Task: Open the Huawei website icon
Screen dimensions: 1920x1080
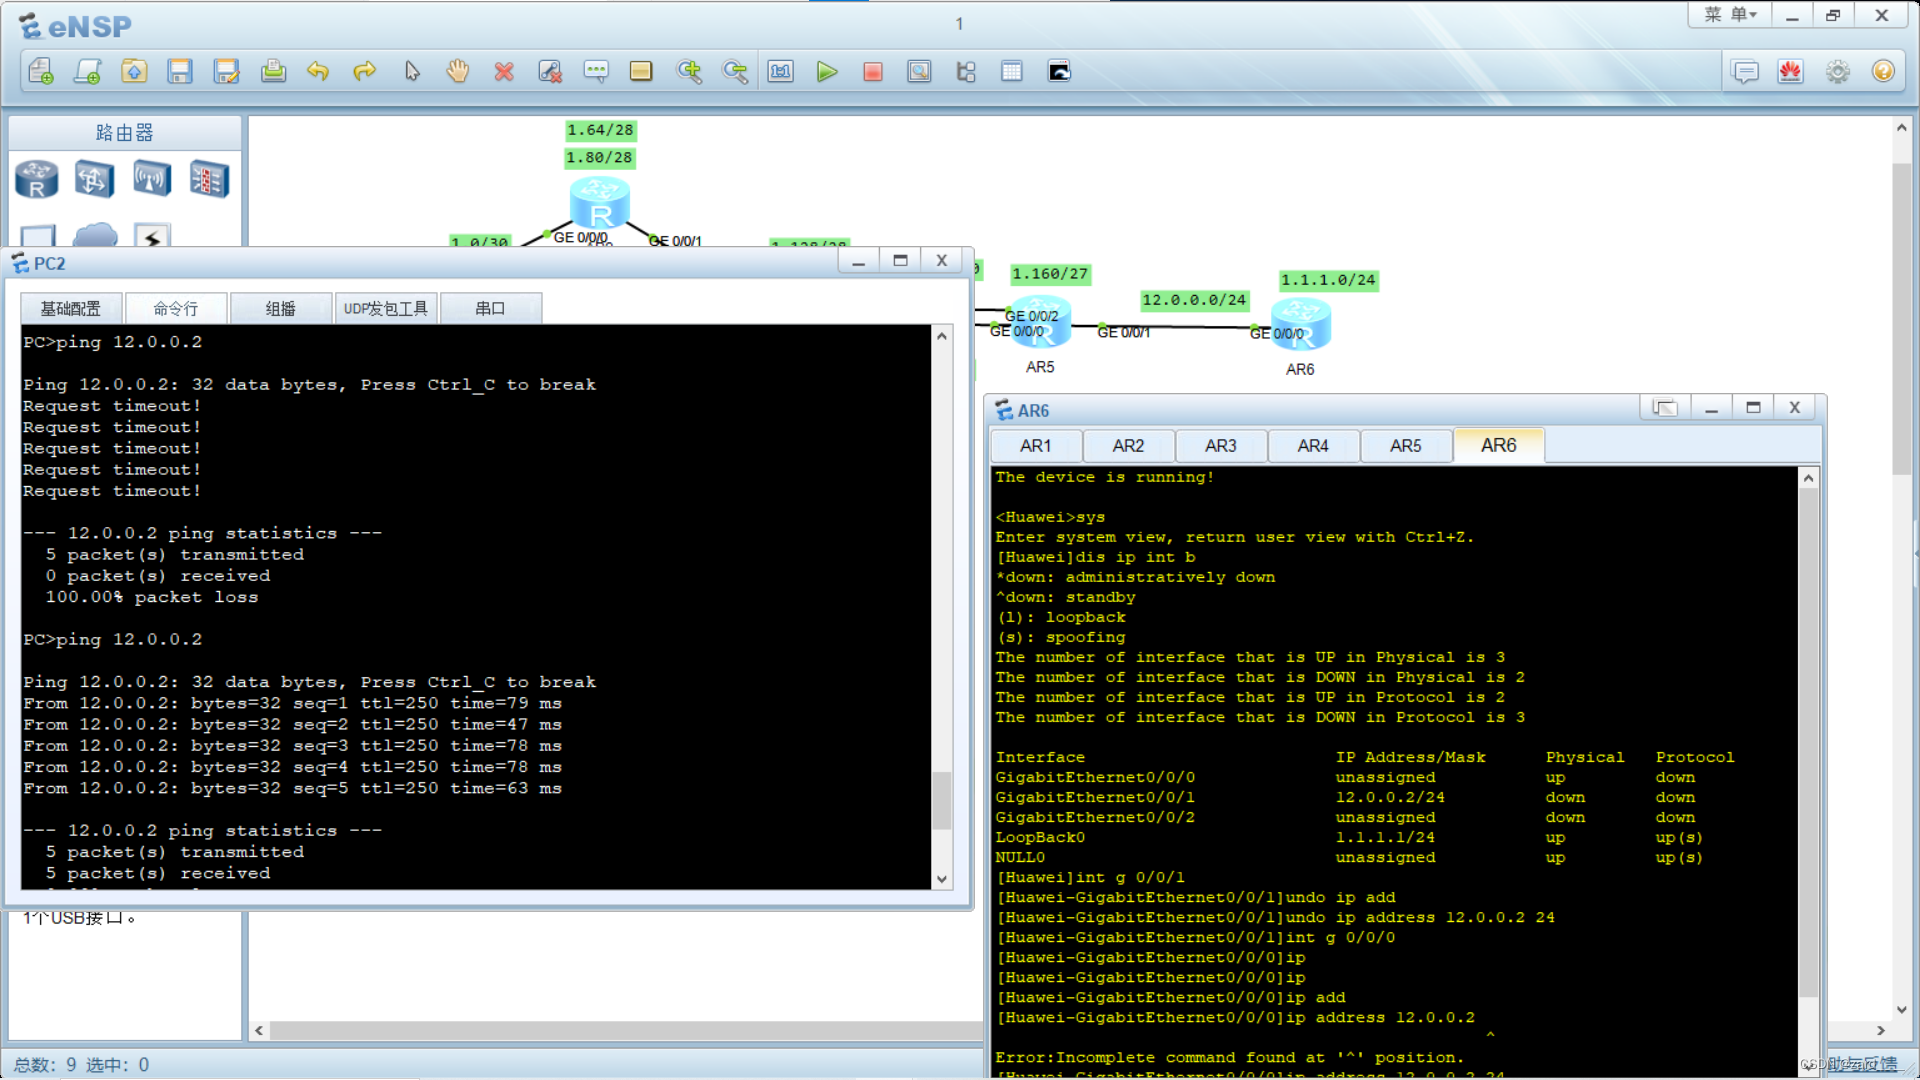Action: click(1791, 71)
